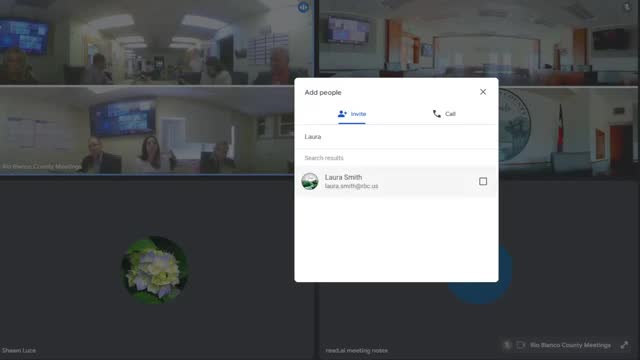Click the expand arrows icon at bottom right
Image resolution: width=640 pixels, height=360 pixels.
coord(624,345)
